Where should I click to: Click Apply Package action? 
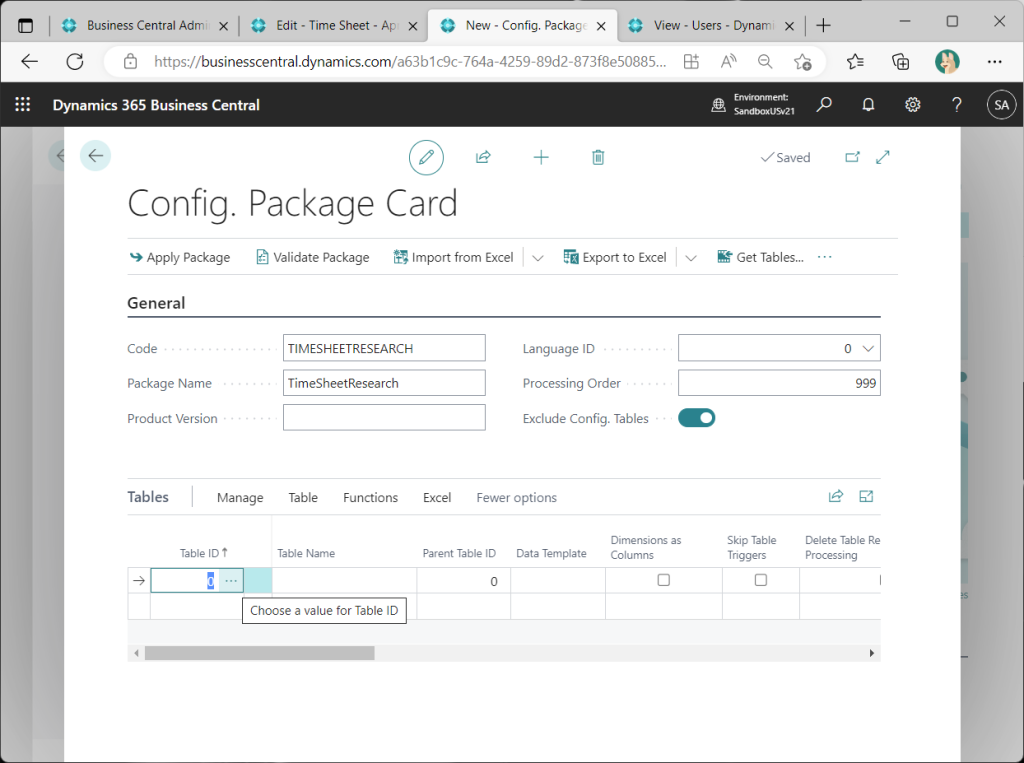180,257
